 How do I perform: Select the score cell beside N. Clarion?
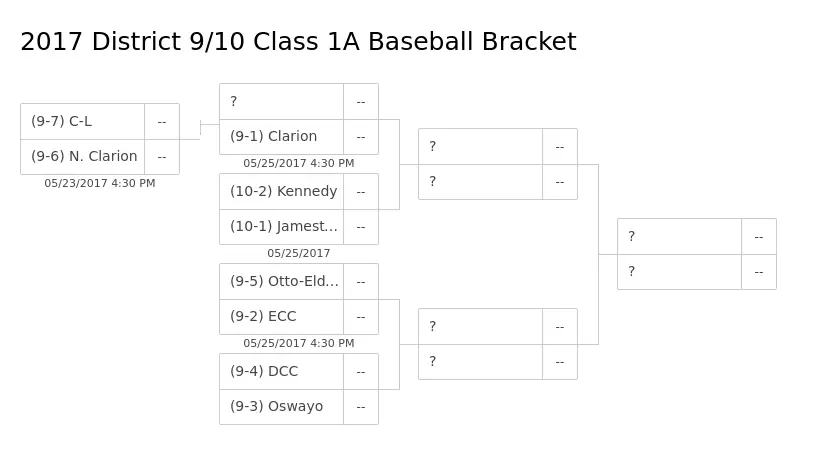tap(162, 157)
